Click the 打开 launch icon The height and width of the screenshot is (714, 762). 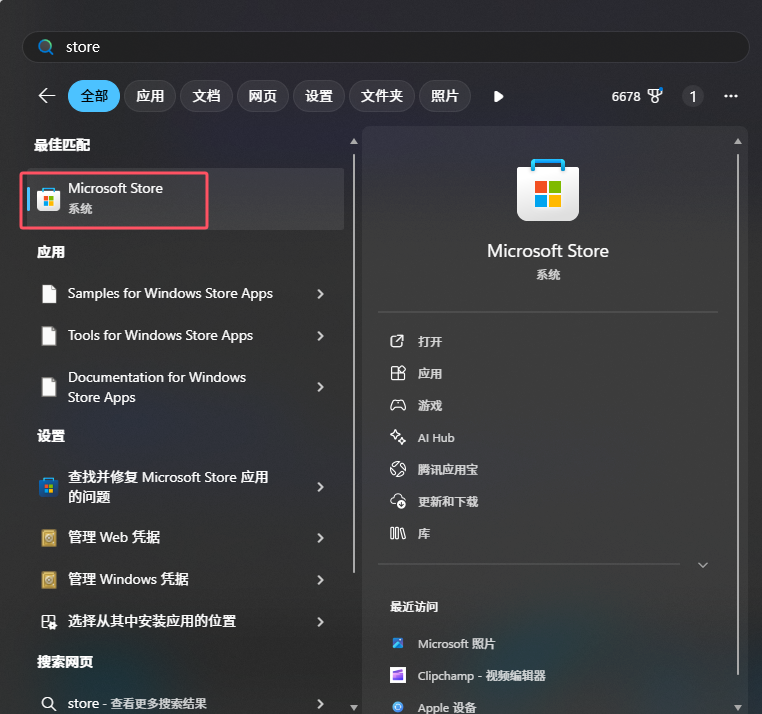pos(397,341)
